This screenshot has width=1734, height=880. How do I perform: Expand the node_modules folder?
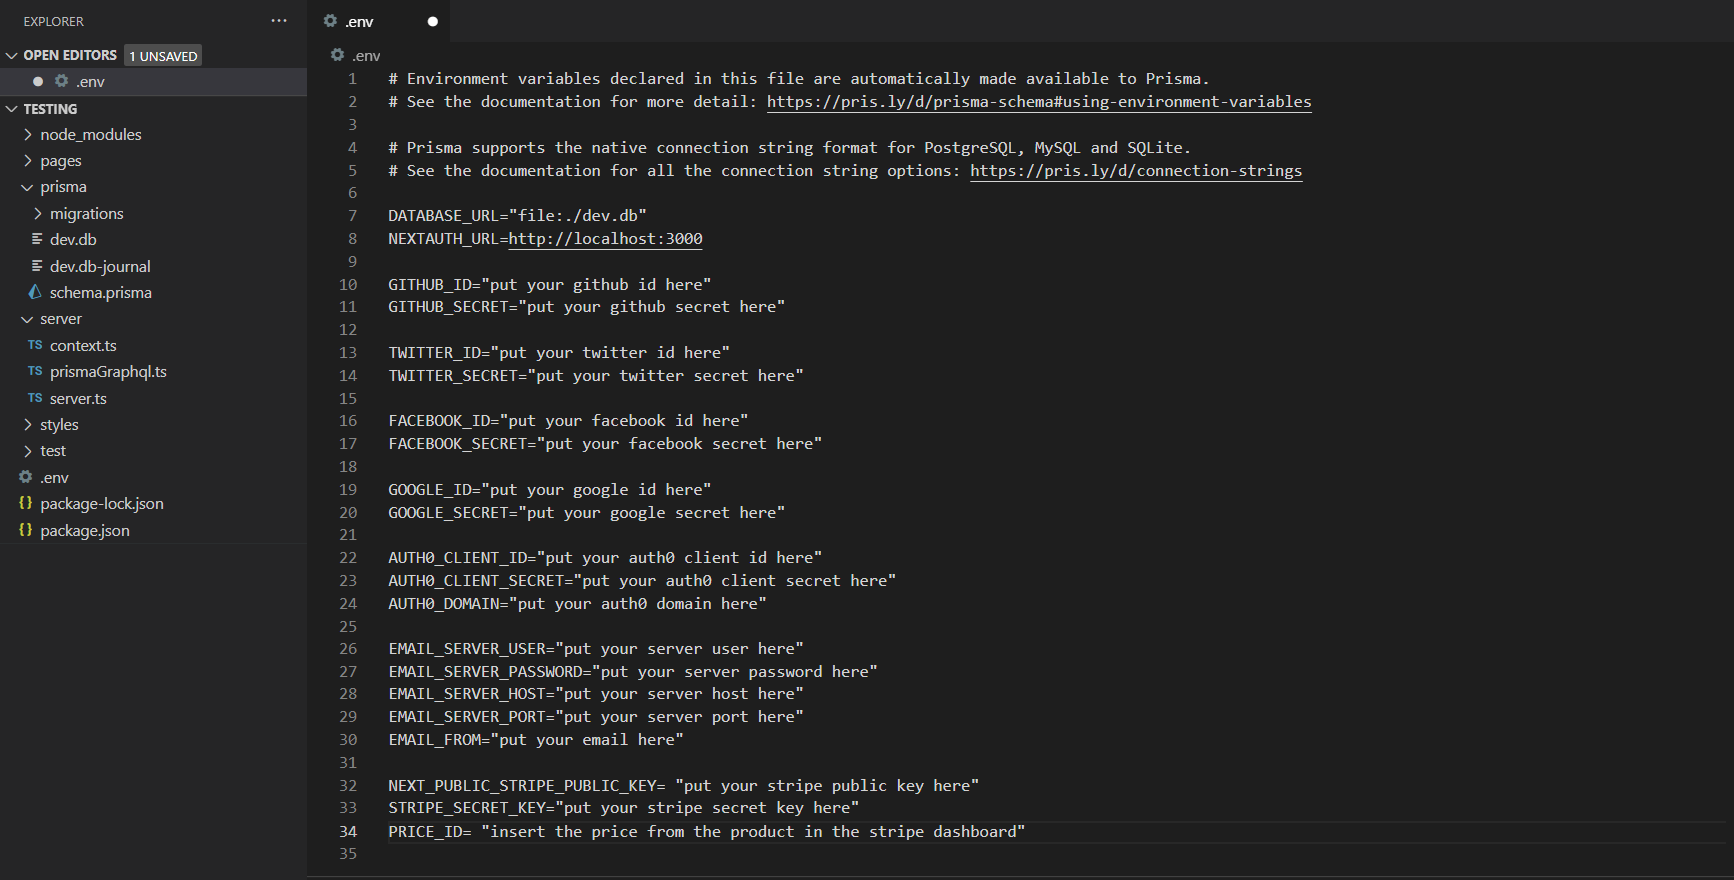[90, 134]
